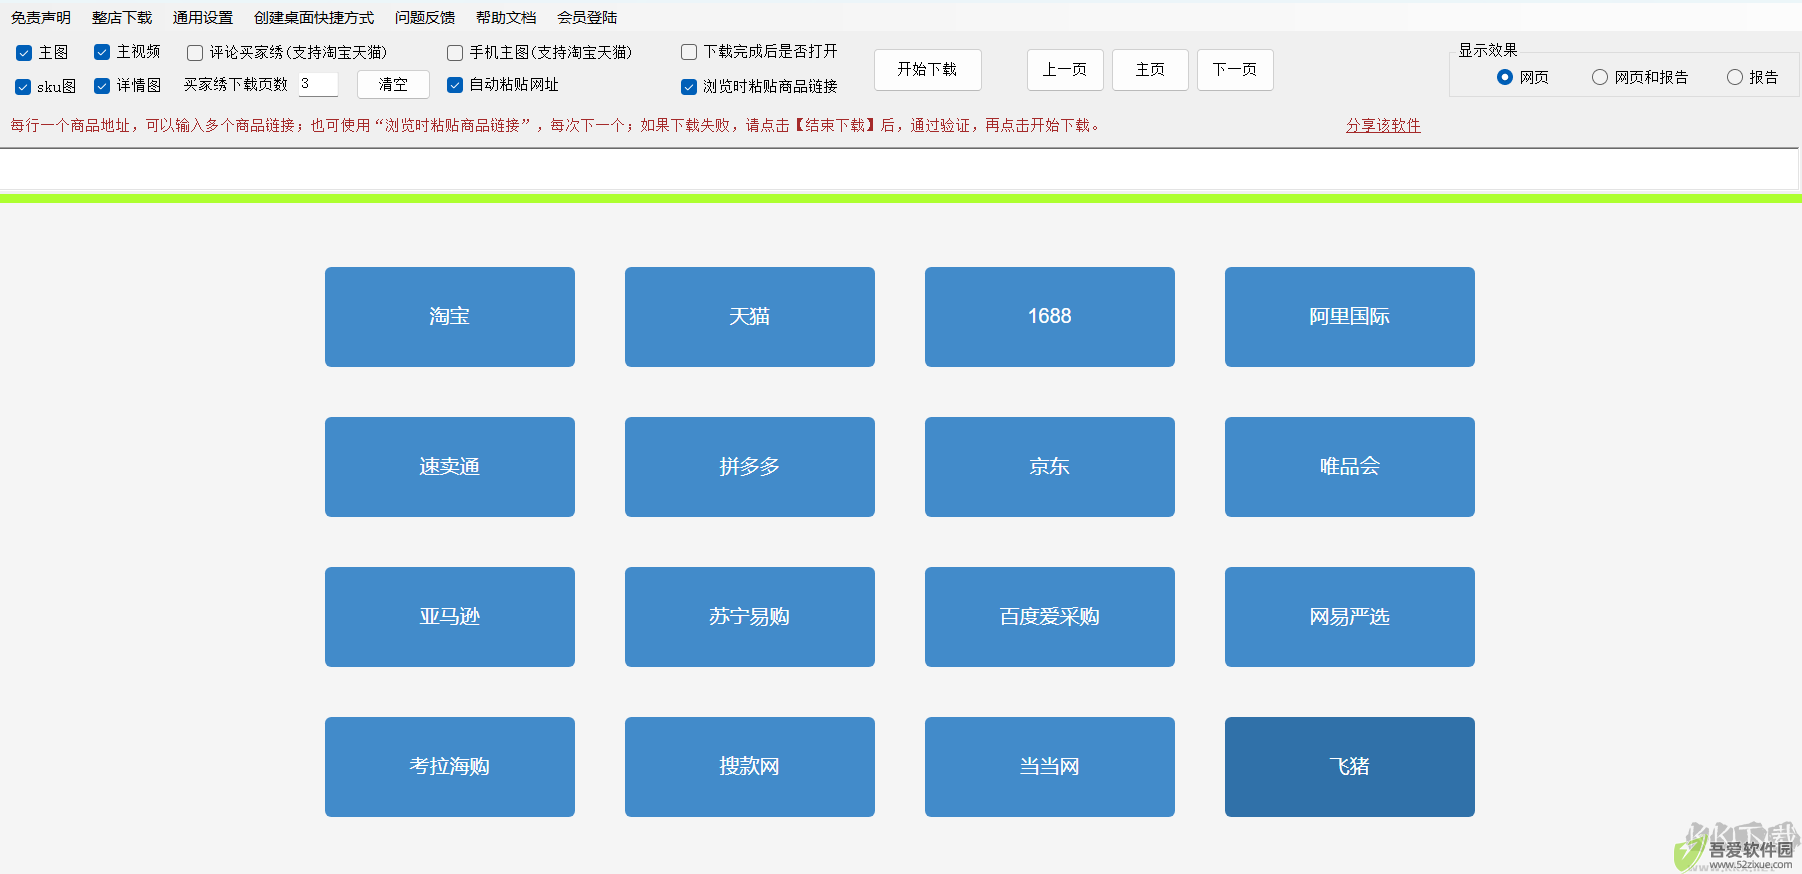
Task: Open the 帮助文档 menu
Action: pos(506,17)
